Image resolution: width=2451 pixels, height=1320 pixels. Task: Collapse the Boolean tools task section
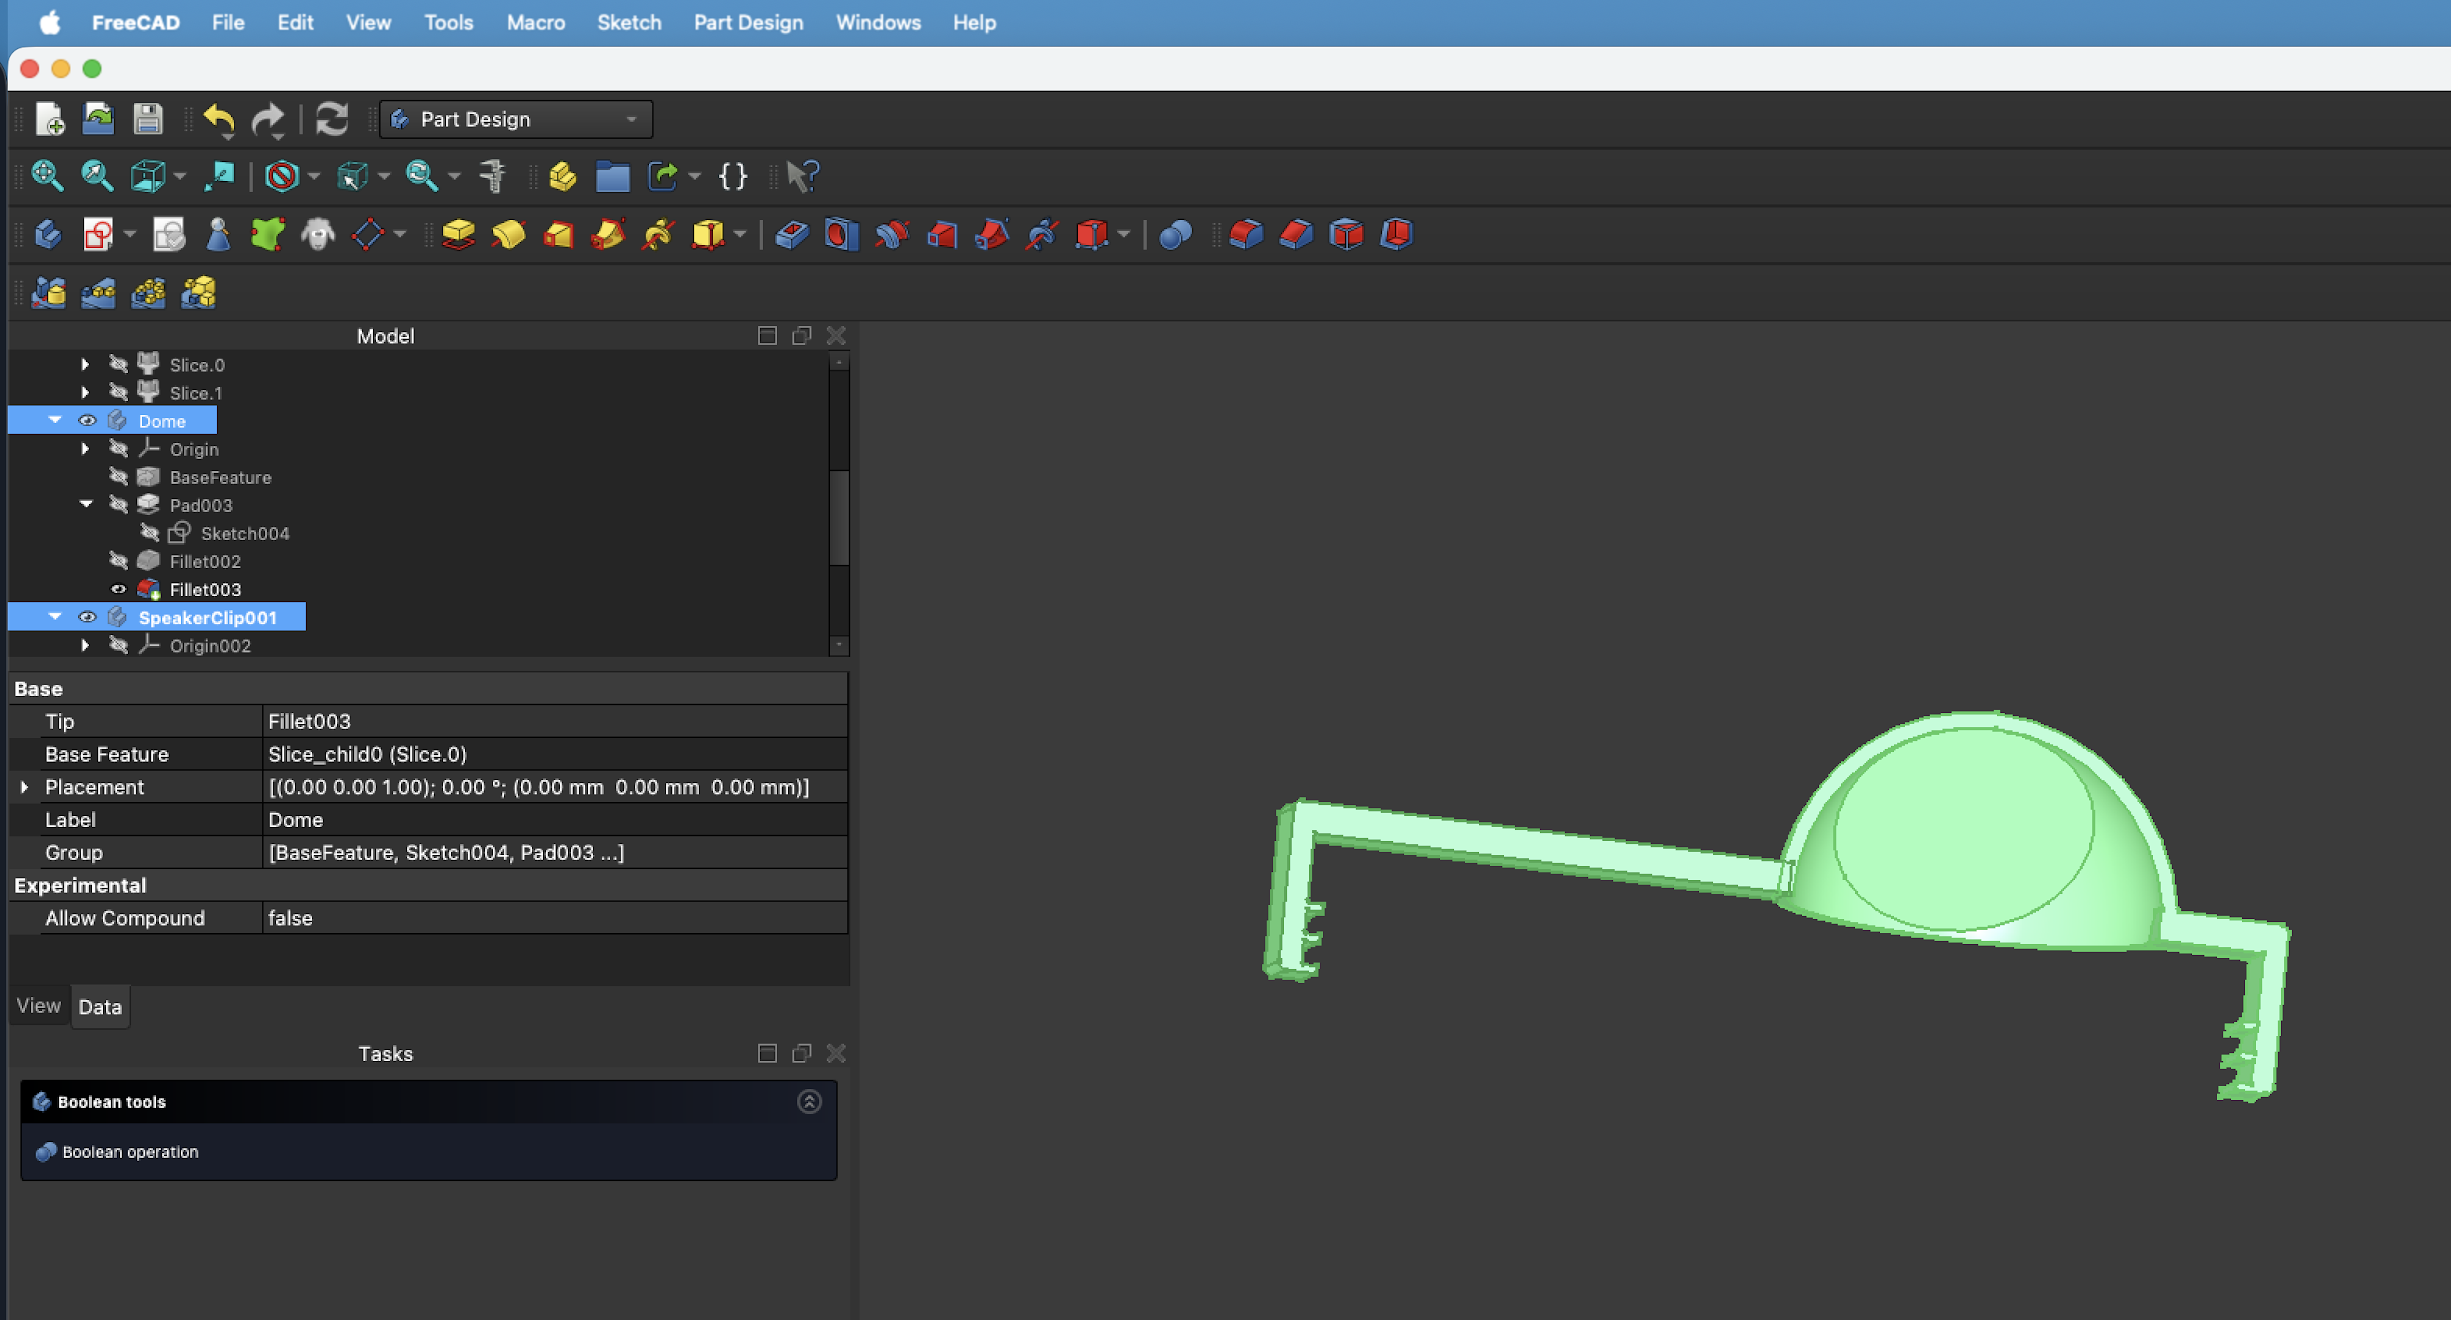tap(809, 1101)
